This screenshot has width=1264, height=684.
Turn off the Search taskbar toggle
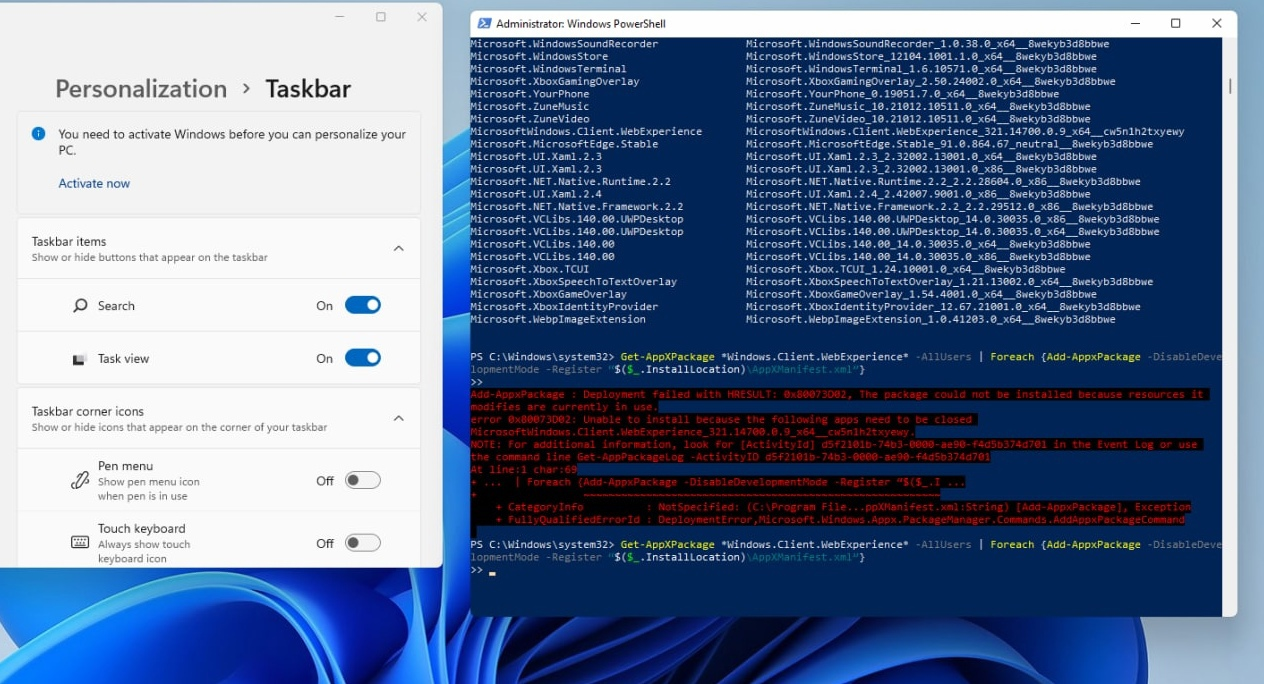tap(363, 305)
